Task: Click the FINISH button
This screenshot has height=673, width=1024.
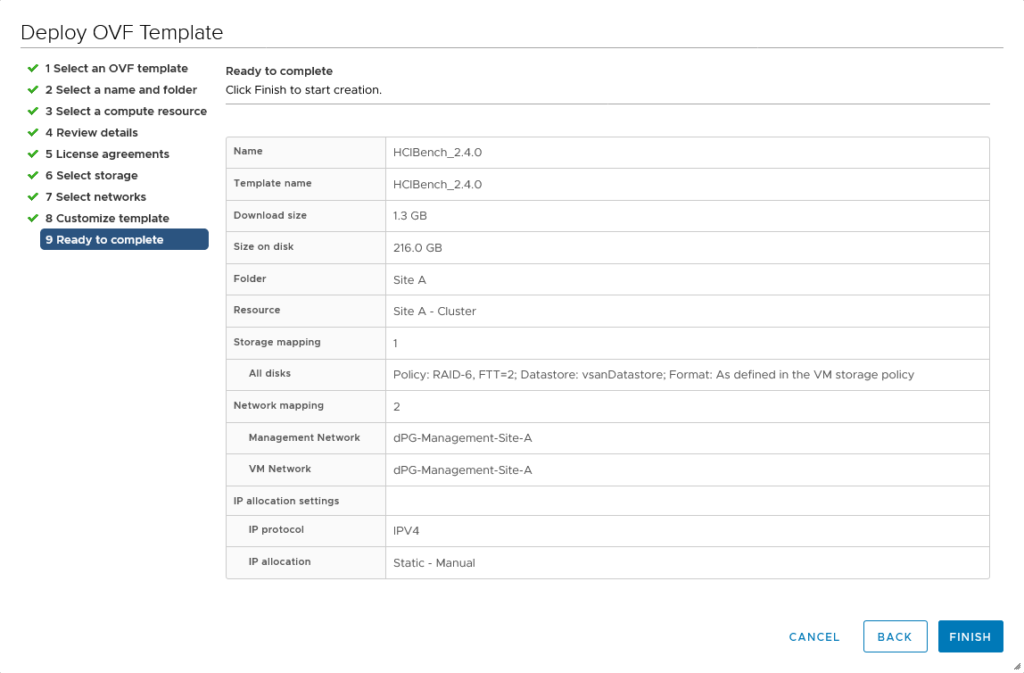Action: [970, 636]
